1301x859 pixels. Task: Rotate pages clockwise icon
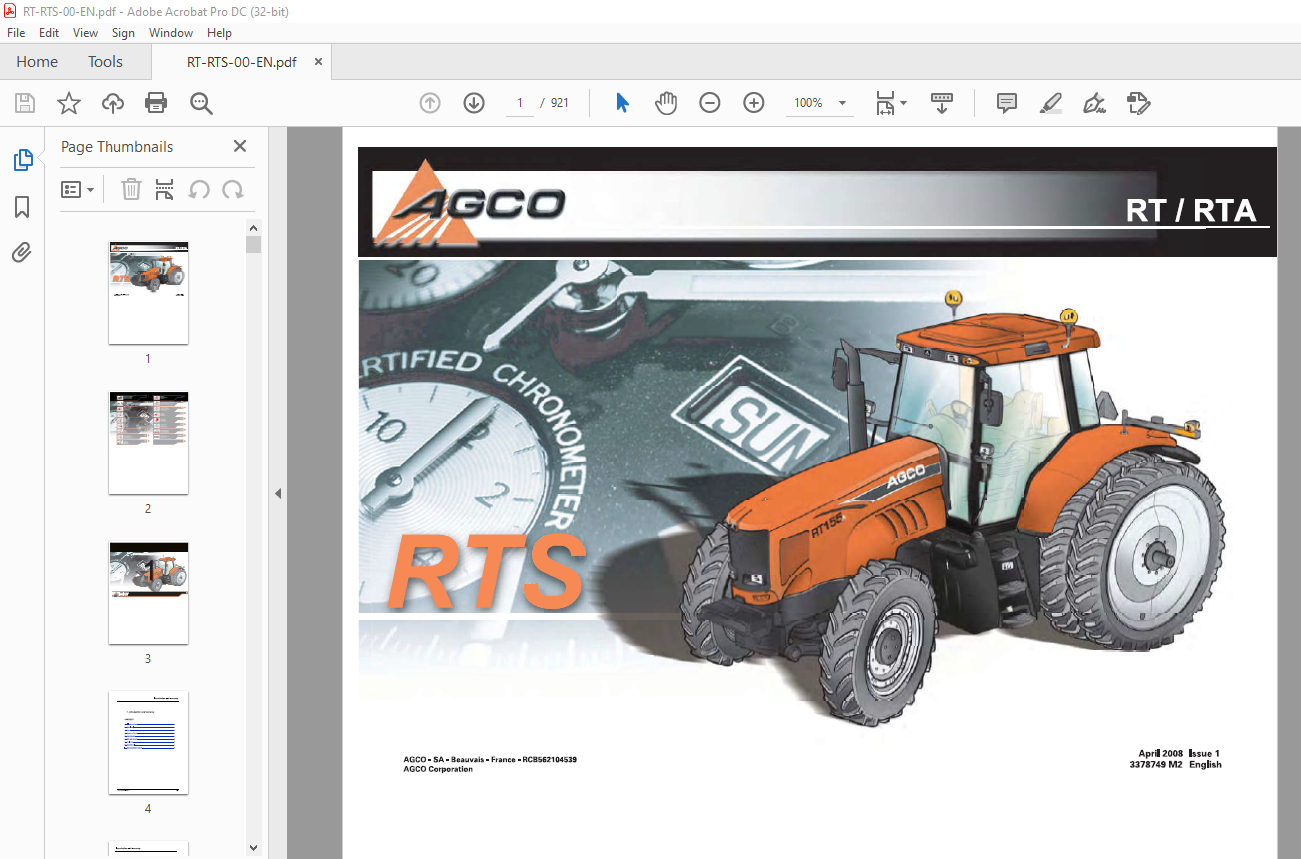coord(233,189)
